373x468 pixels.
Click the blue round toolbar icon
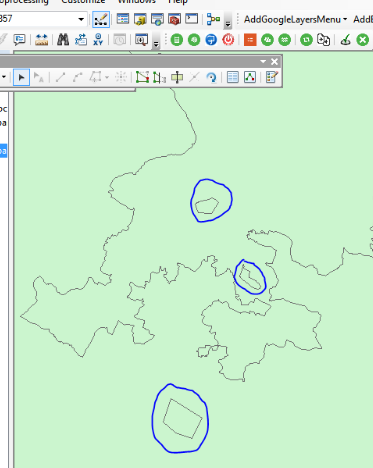point(211,40)
